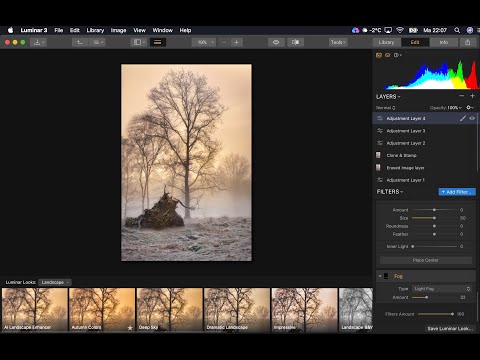Switch to the Edit tab
Screen dimensions: 480x360
point(415,42)
